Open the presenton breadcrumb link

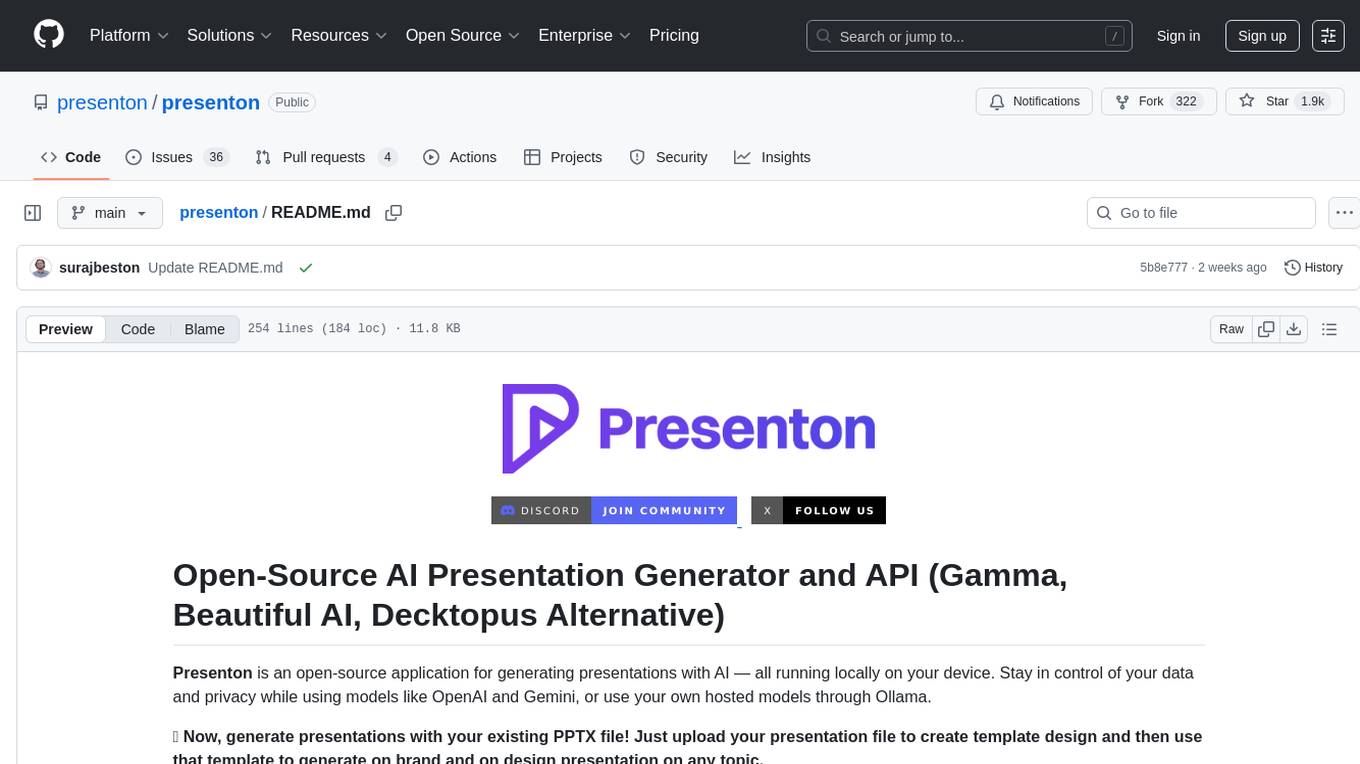click(219, 212)
